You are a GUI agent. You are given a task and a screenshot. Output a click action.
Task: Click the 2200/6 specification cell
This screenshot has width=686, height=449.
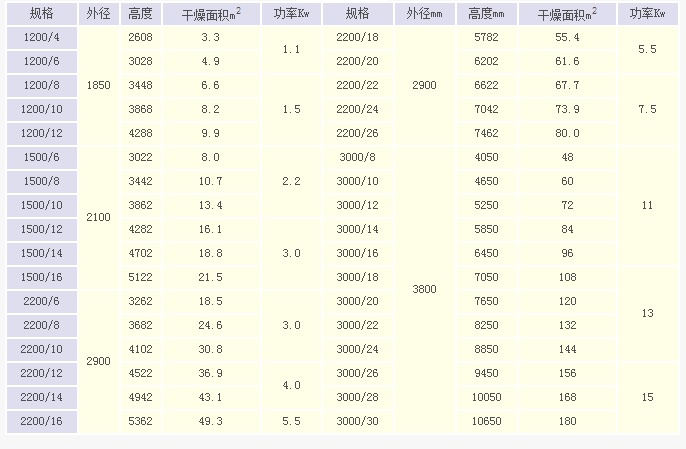click(40, 301)
